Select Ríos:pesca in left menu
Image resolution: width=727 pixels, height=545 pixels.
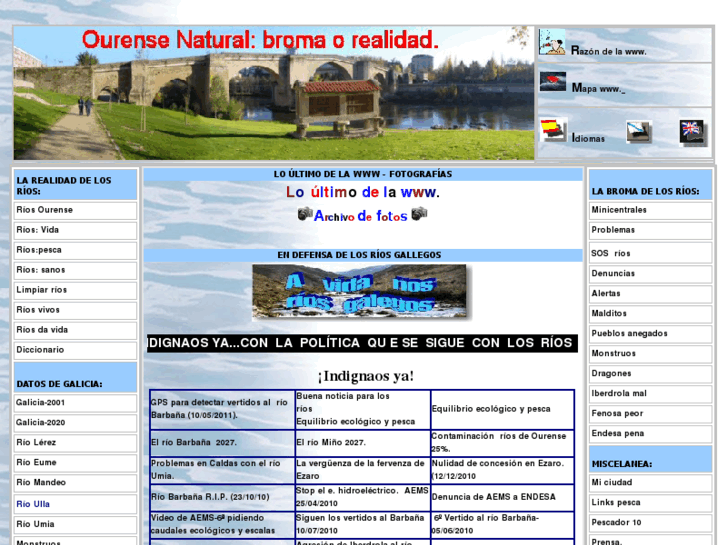click(x=75, y=250)
